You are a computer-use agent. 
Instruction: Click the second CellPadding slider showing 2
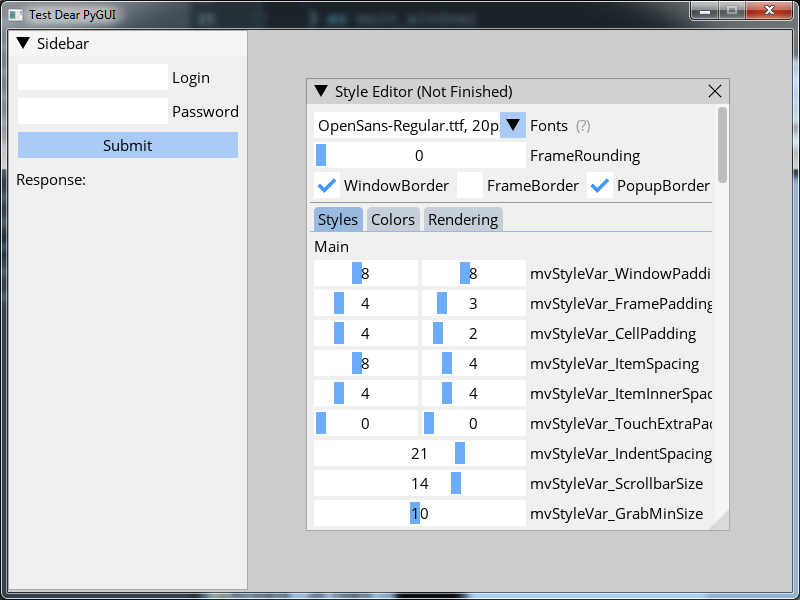click(x=473, y=333)
